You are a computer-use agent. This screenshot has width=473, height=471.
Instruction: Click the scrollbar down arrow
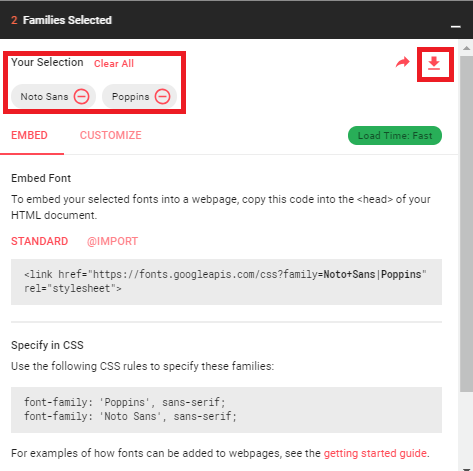point(466,469)
